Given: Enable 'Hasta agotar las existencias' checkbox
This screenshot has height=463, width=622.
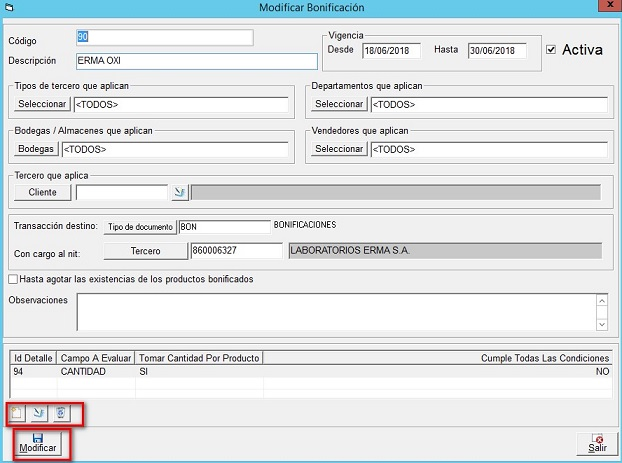Looking at the screenshot, I should (x=13, y=279).
